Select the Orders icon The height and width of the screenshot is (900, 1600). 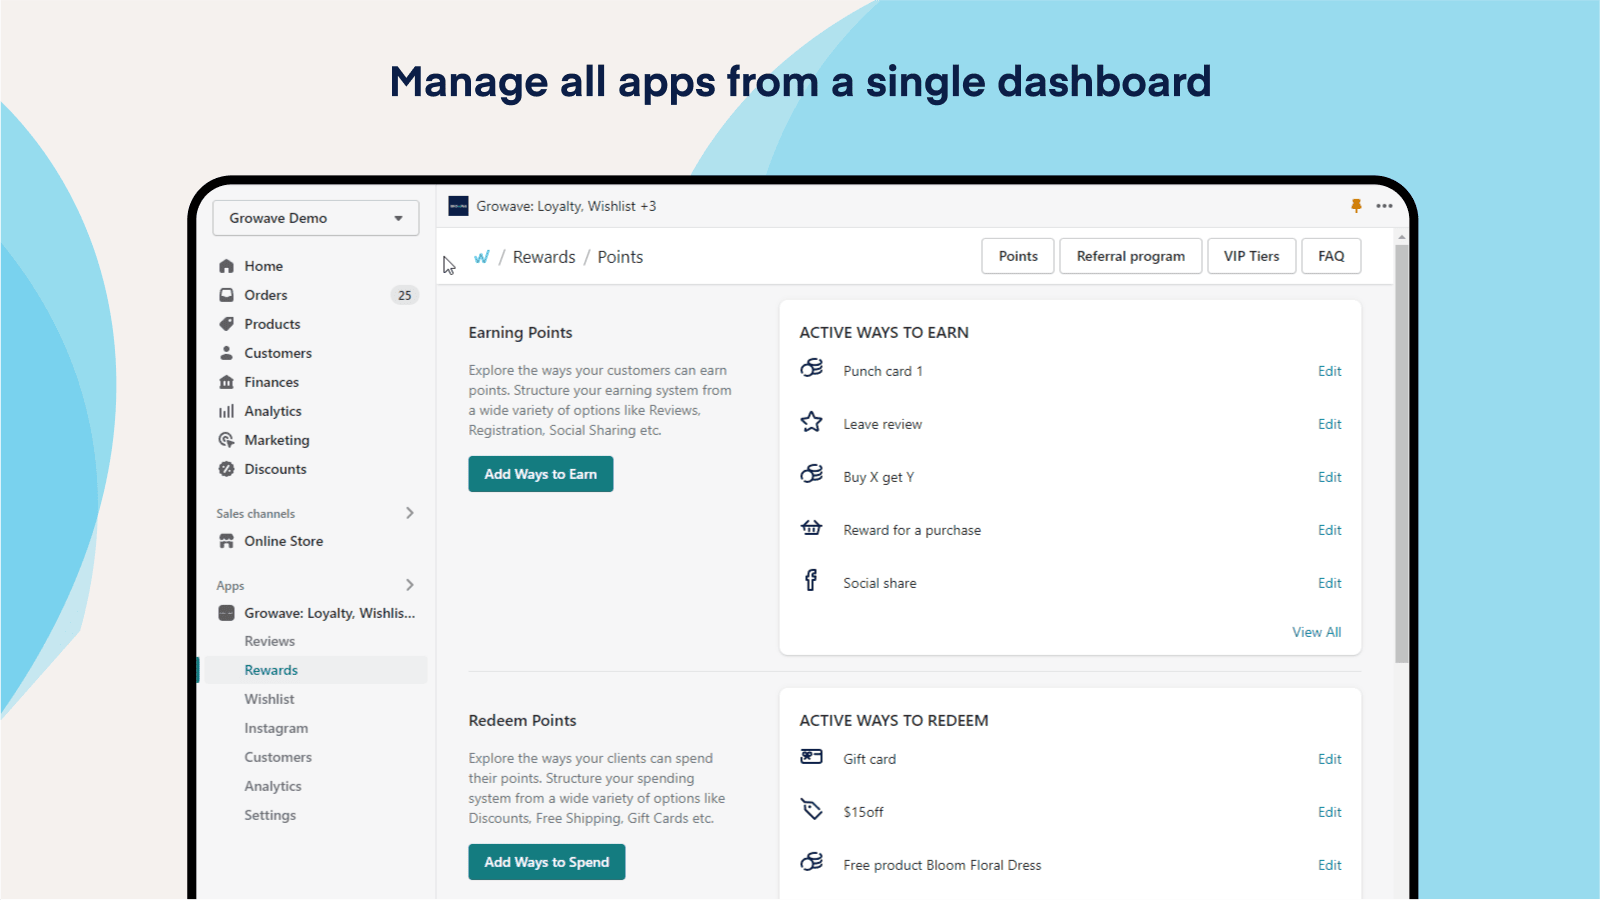coord(226,294)
